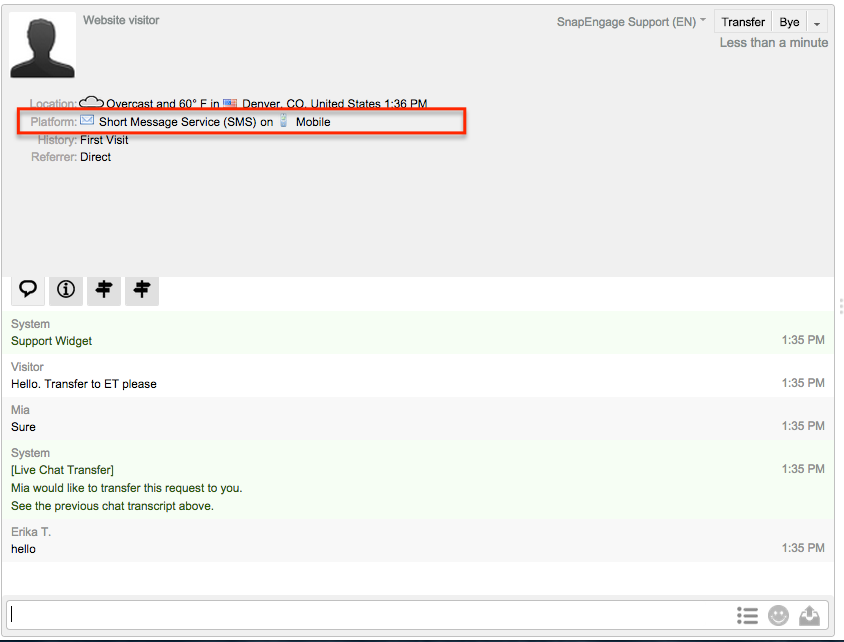Click the Transfer button
Screen dimensions: 844x642
pos(743,22)
